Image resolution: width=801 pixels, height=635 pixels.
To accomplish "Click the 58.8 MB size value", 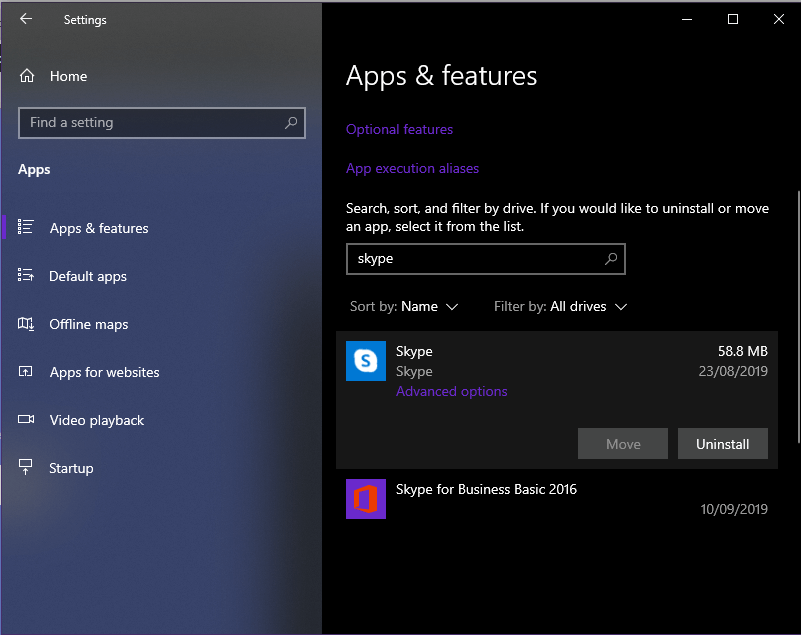I will pyautogui.click(x=743, y=351).
